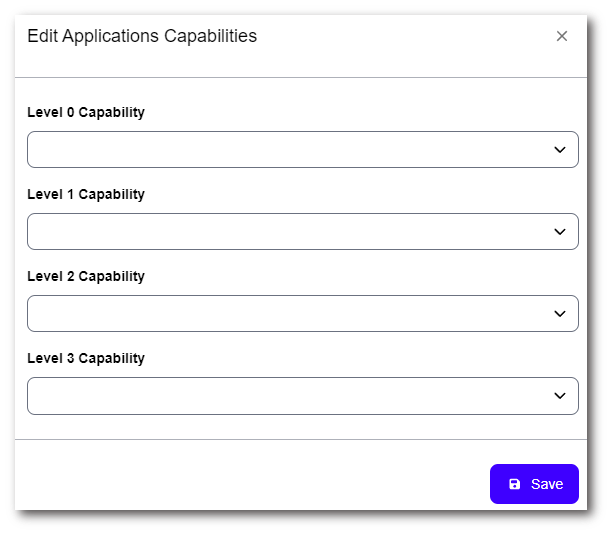
Task: Click the chevron arrow of Level 3 dropdown
Action: [x=560, y=396]
